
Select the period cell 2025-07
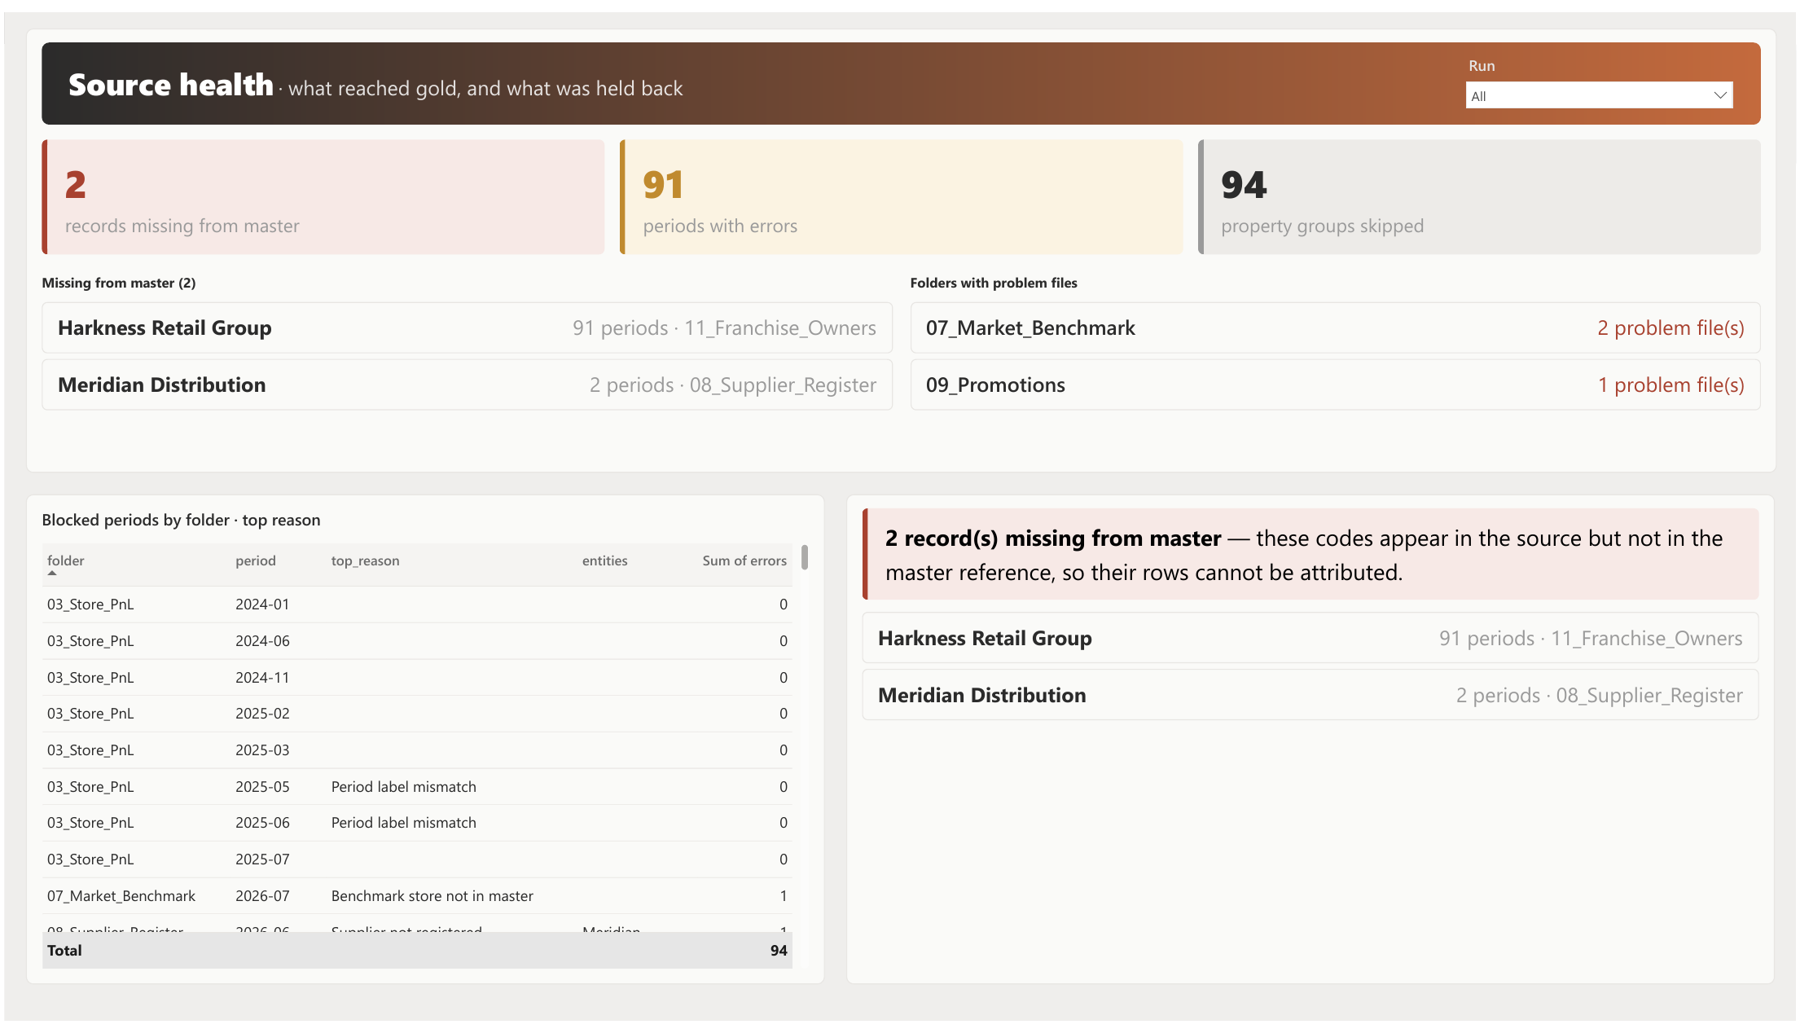pyautogui.click(x=262, y=860)
